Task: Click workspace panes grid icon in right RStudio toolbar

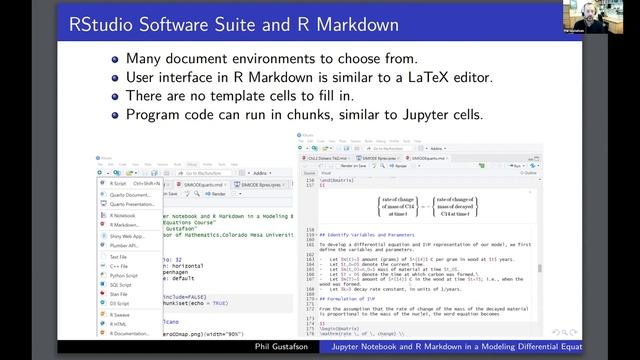Action: [x=421, y=148]
